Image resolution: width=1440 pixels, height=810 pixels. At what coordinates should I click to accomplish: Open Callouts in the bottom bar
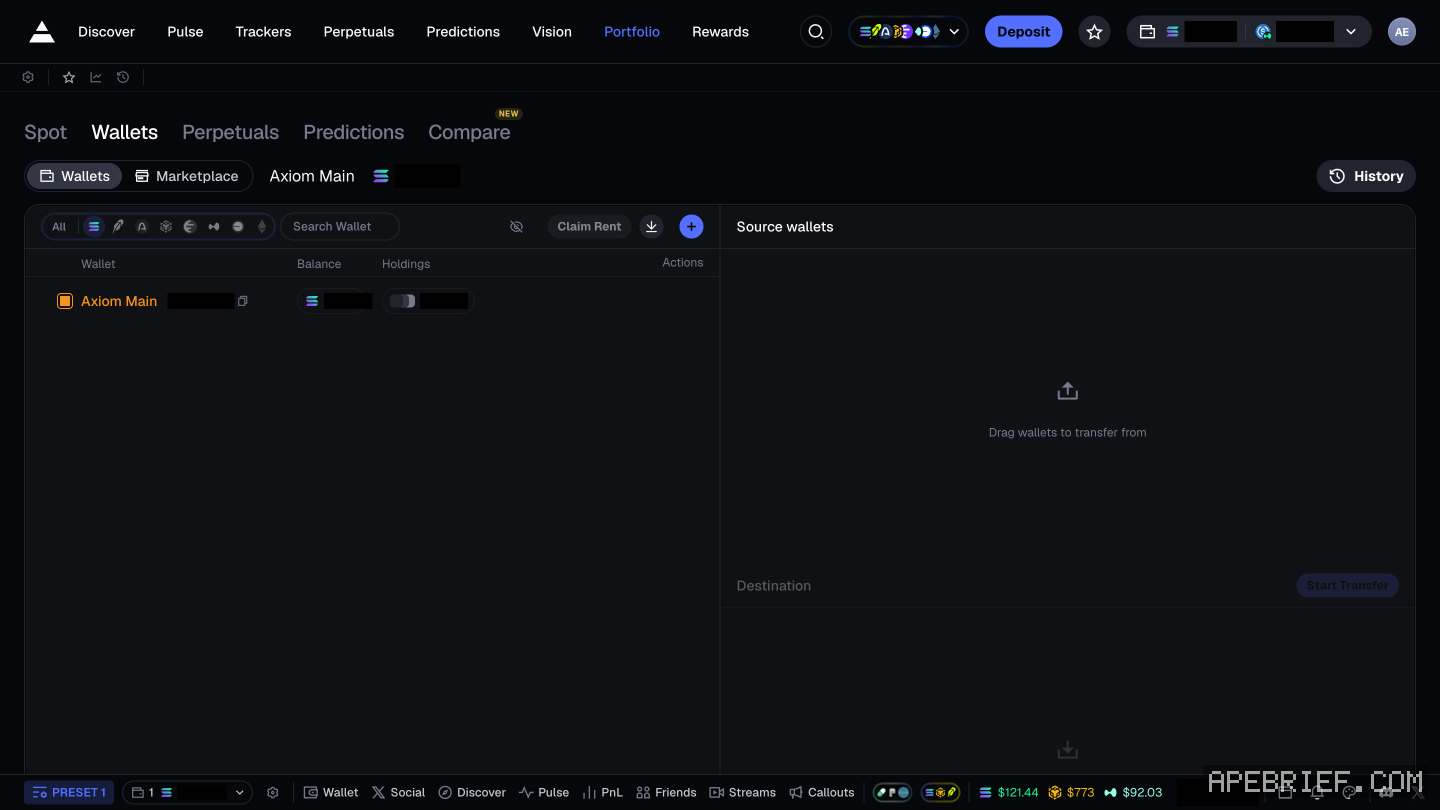(821, 792)
